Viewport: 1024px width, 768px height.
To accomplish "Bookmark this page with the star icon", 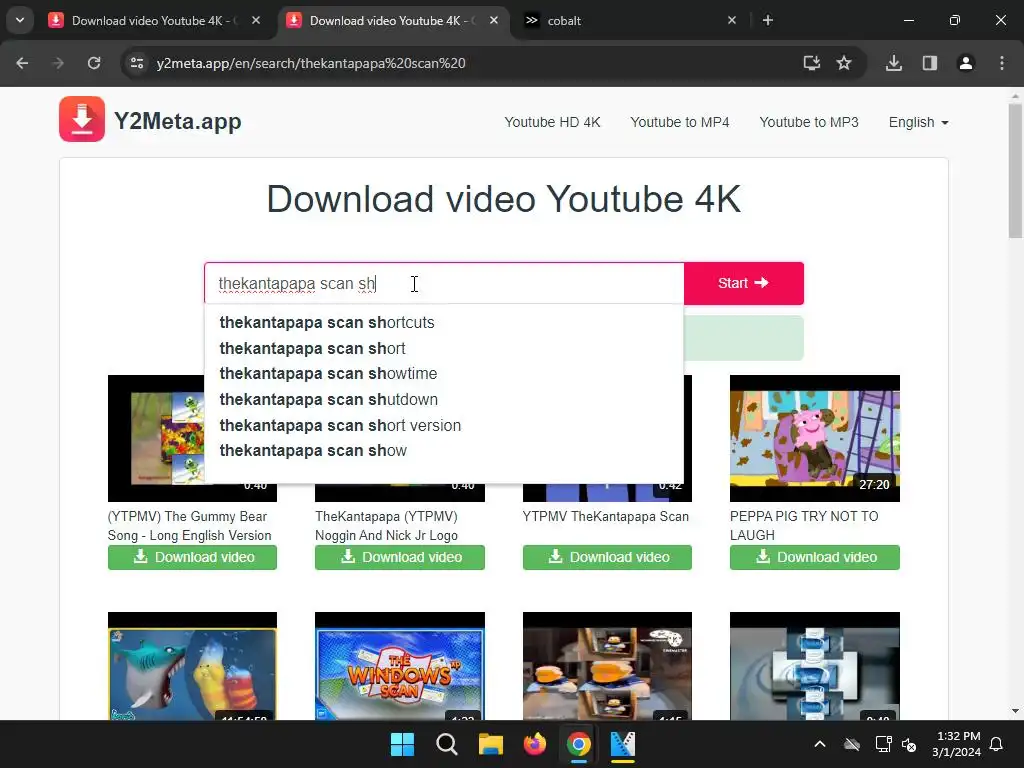I will (x=844, y=63).
